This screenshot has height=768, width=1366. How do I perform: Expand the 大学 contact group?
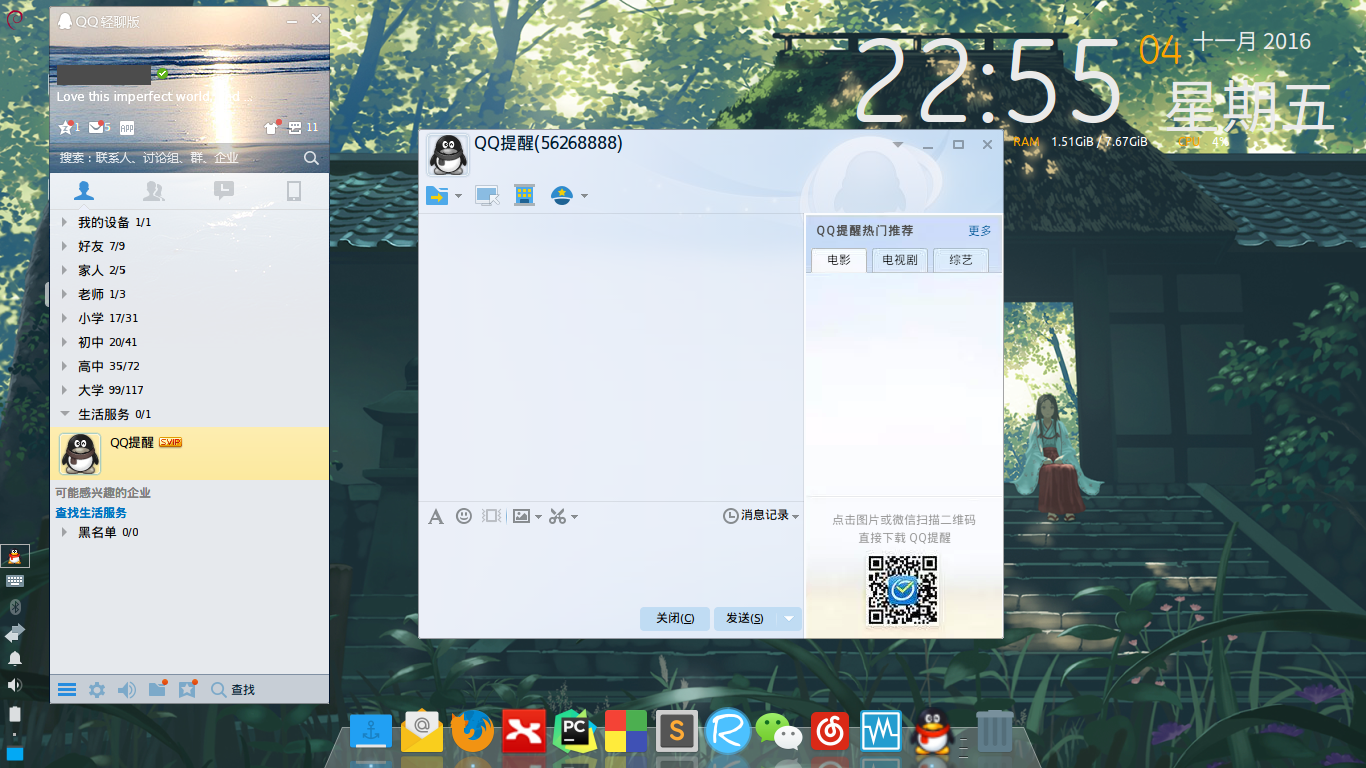pos(65,390)
